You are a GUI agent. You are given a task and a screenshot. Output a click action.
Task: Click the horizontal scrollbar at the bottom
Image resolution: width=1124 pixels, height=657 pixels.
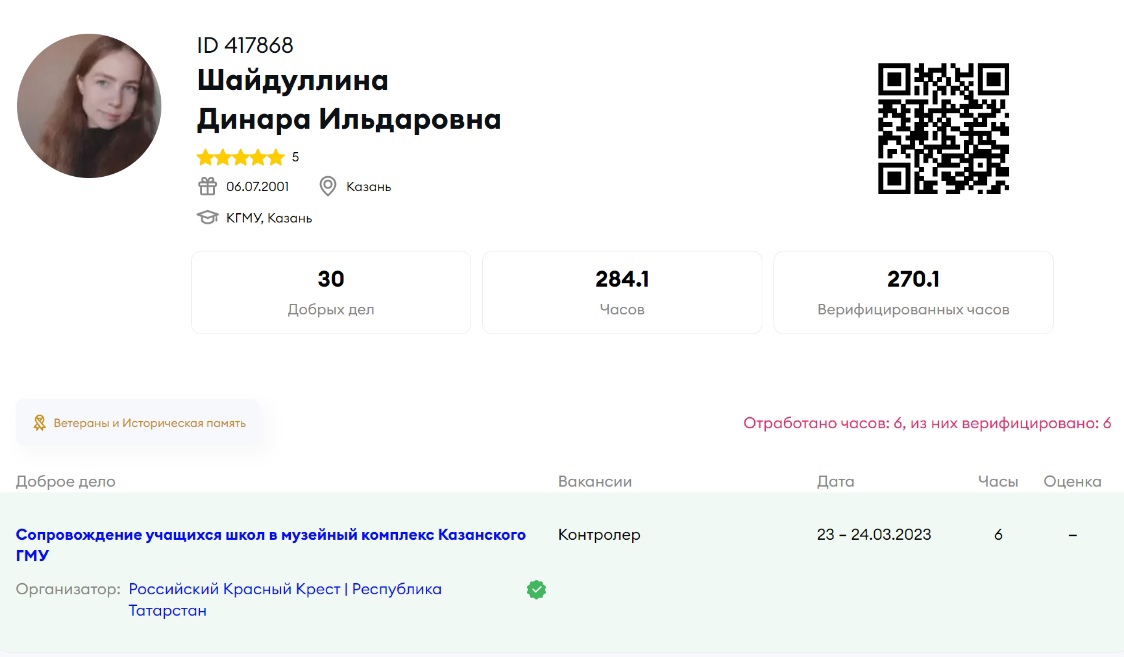coord(562,653)
